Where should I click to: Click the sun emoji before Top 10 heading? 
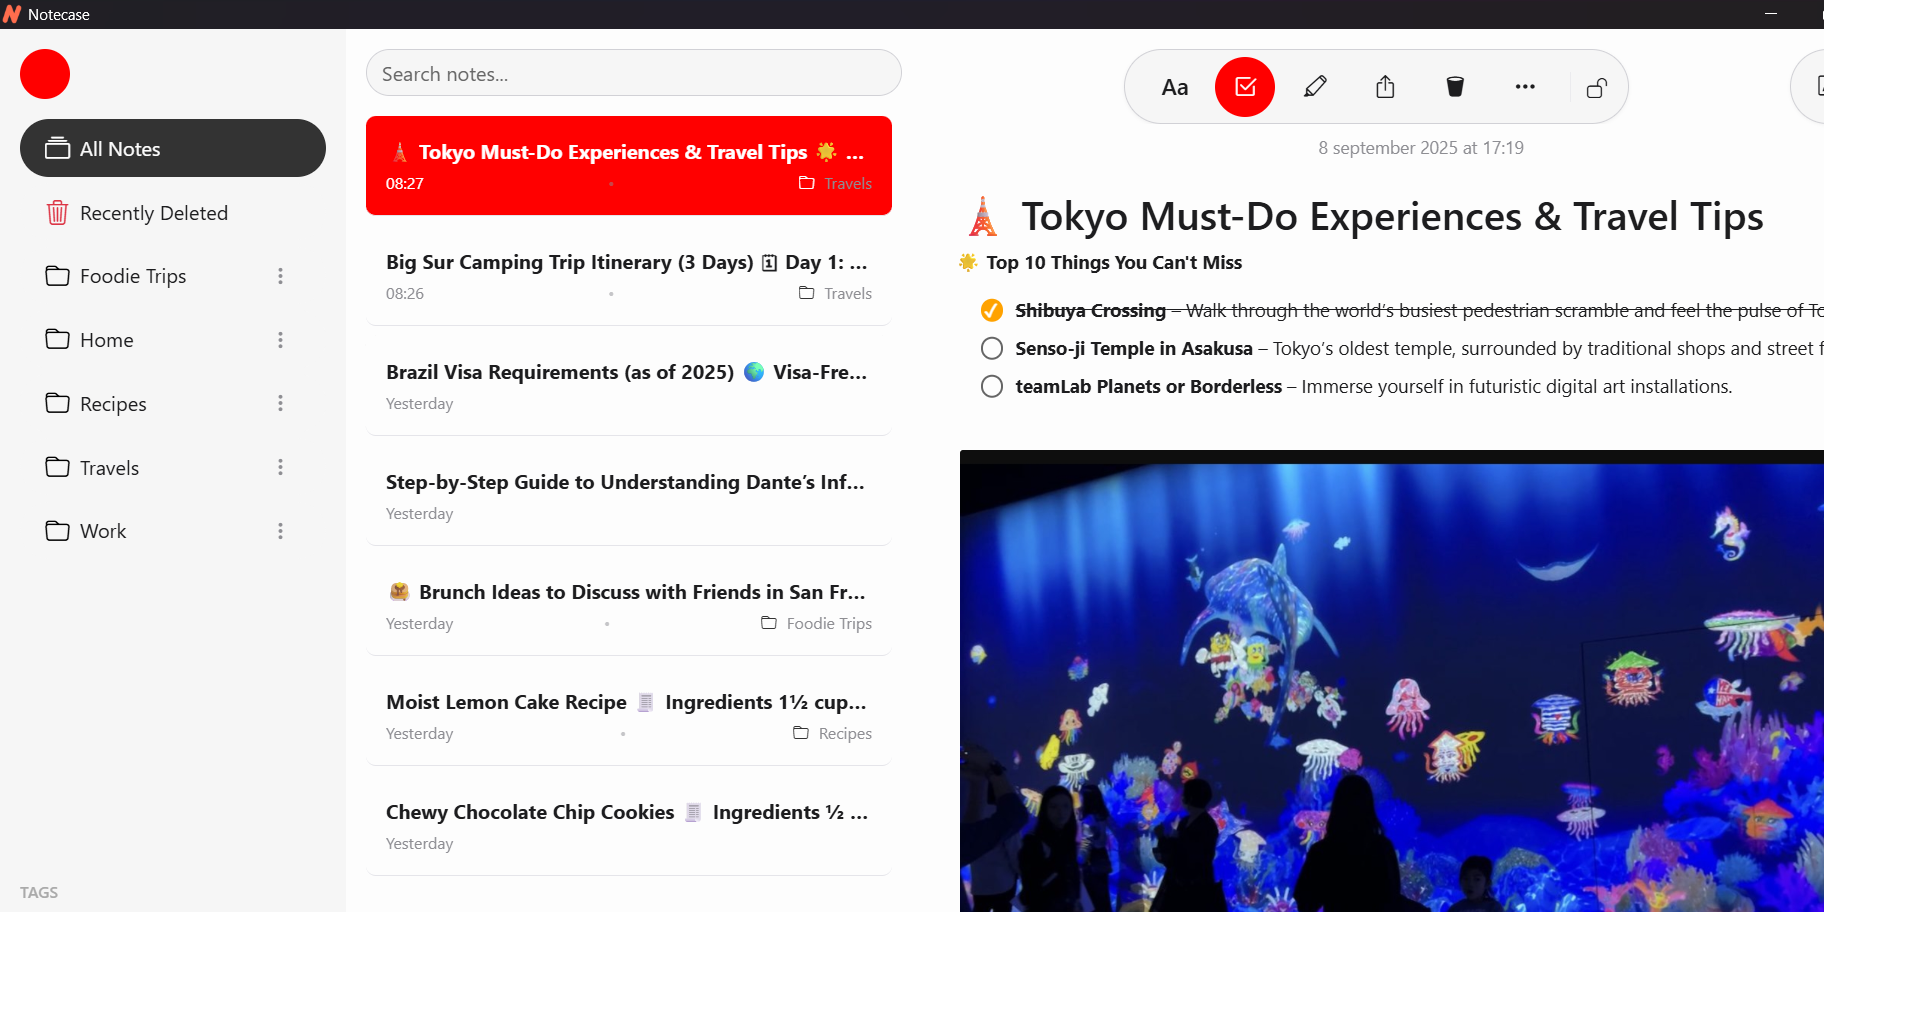pyautogui.click(x=968, y=262)
